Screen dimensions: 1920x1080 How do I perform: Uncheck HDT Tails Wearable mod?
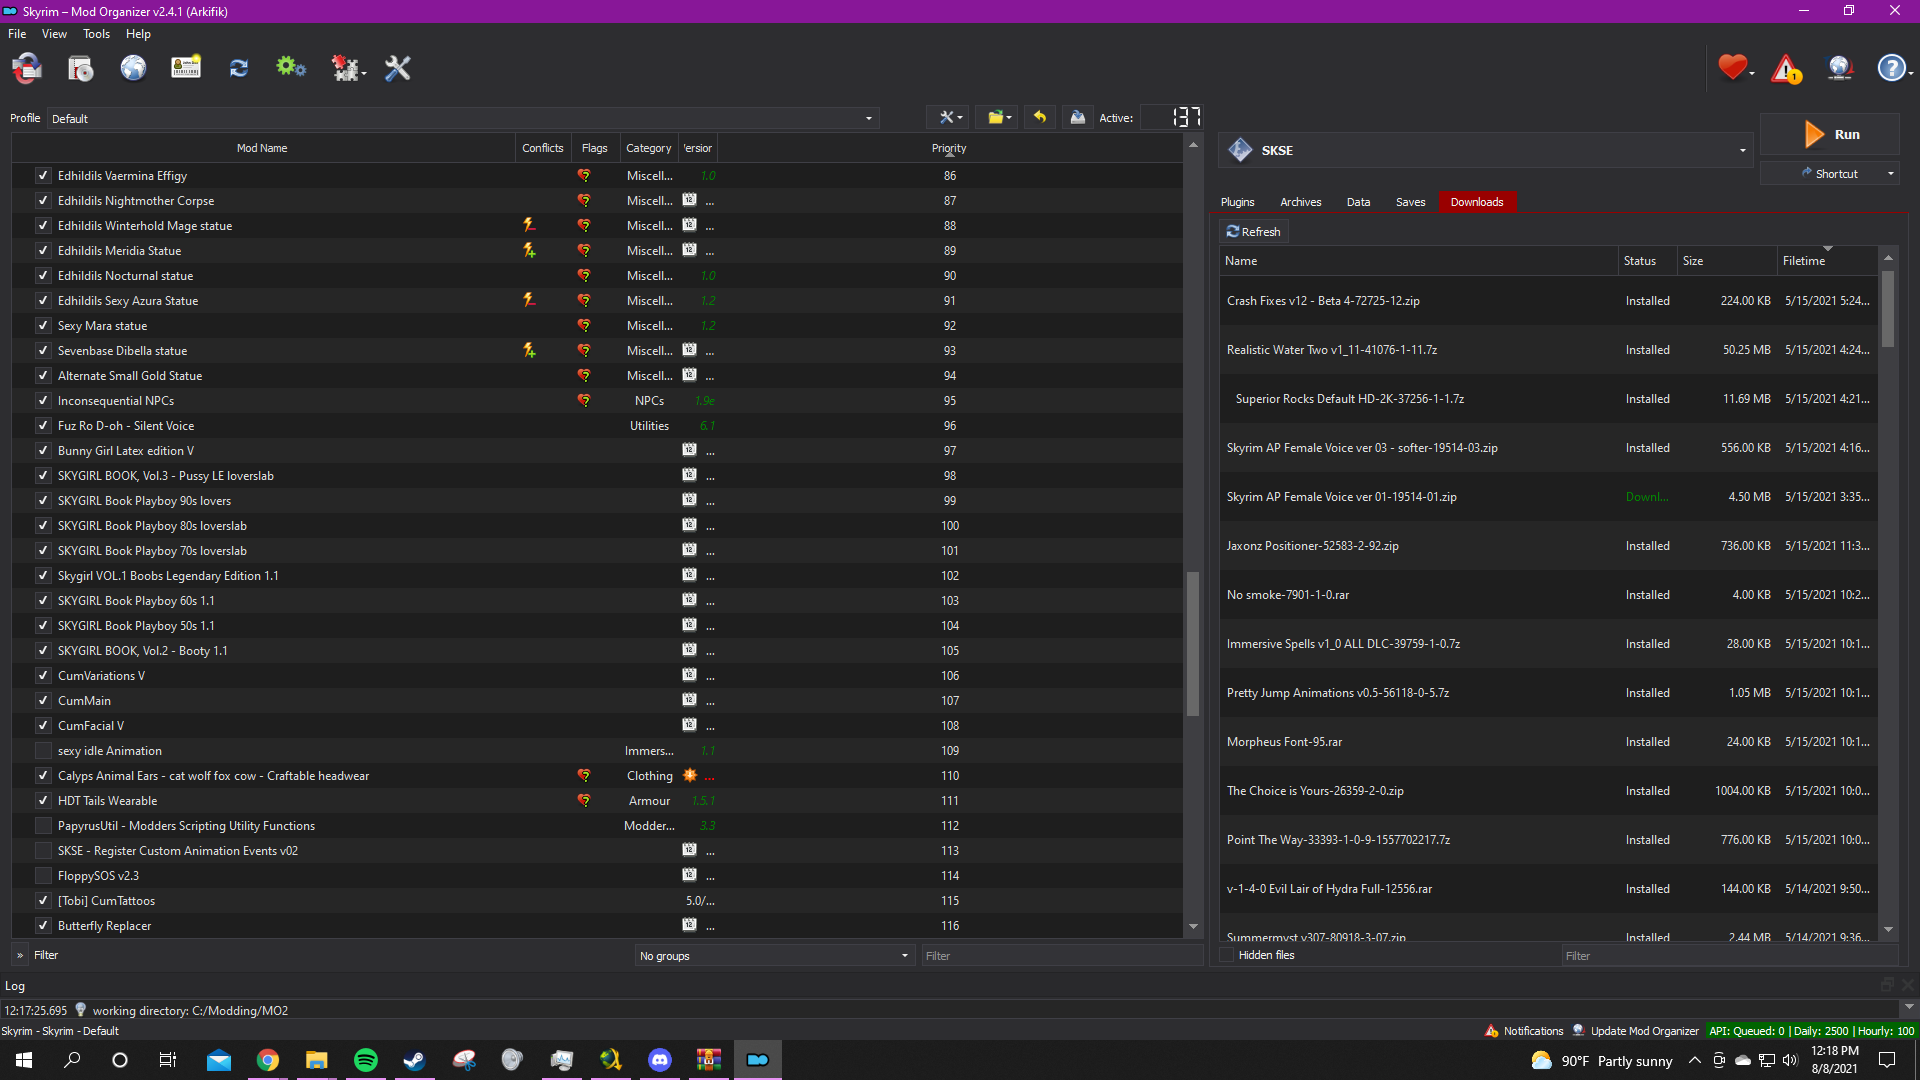[43, 800]
